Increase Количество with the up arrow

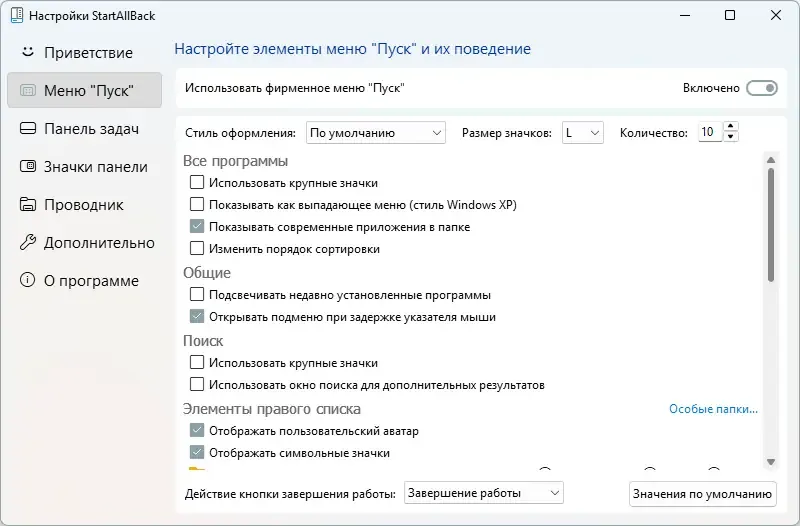click(x=731, y=127)
